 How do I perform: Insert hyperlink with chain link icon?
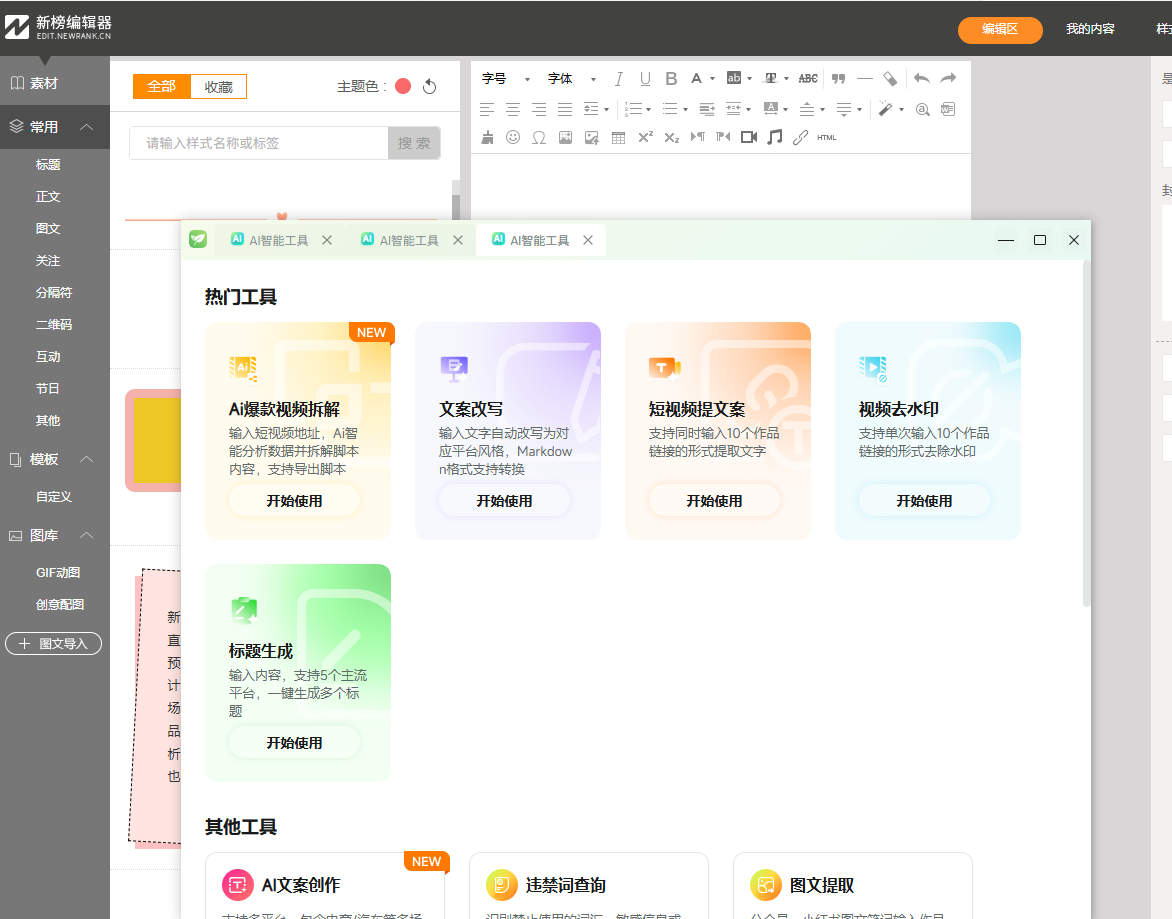coord(800,137)
